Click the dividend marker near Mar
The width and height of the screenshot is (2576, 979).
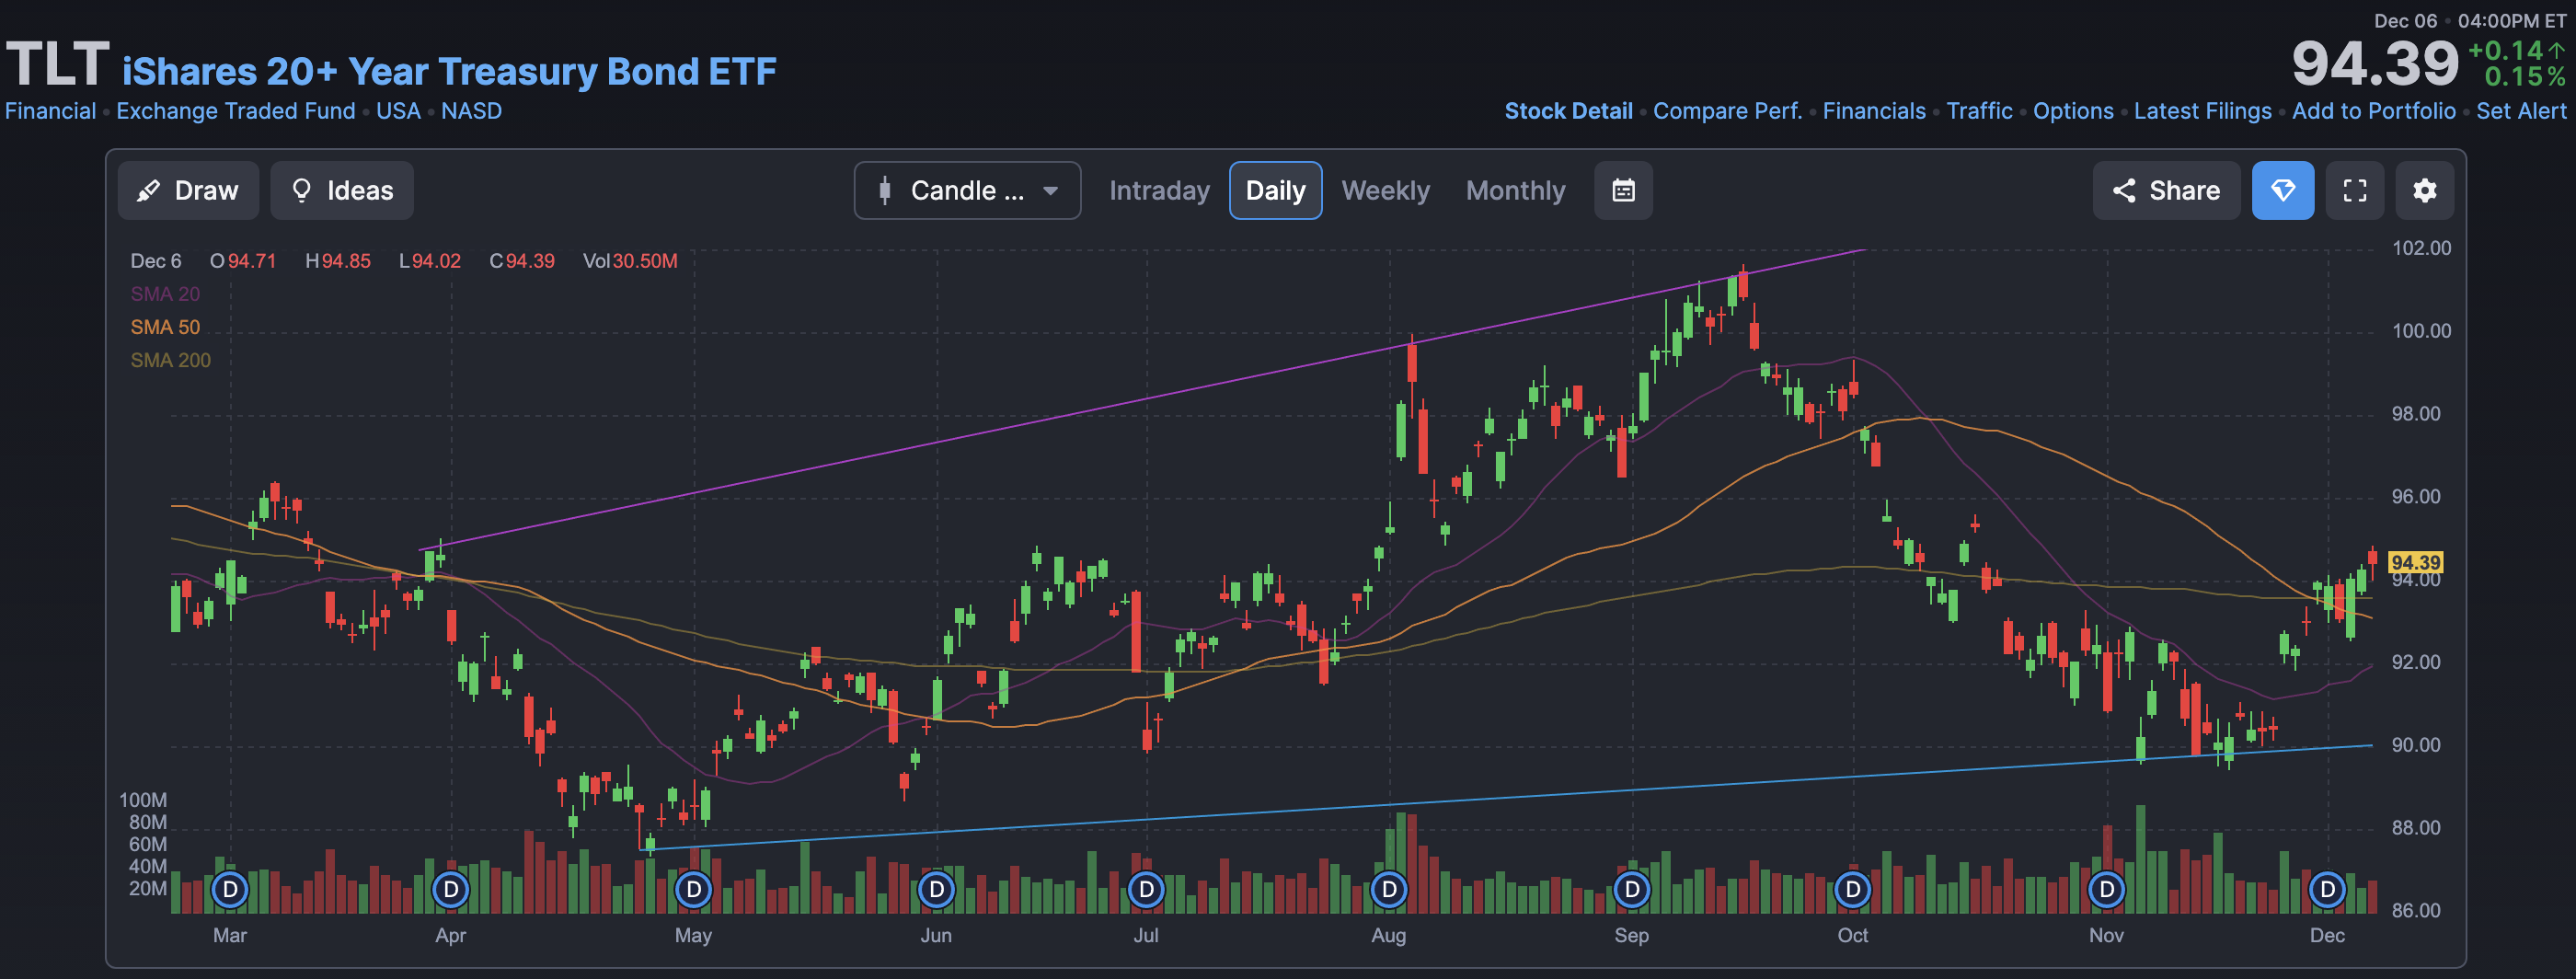pos(230,889)
